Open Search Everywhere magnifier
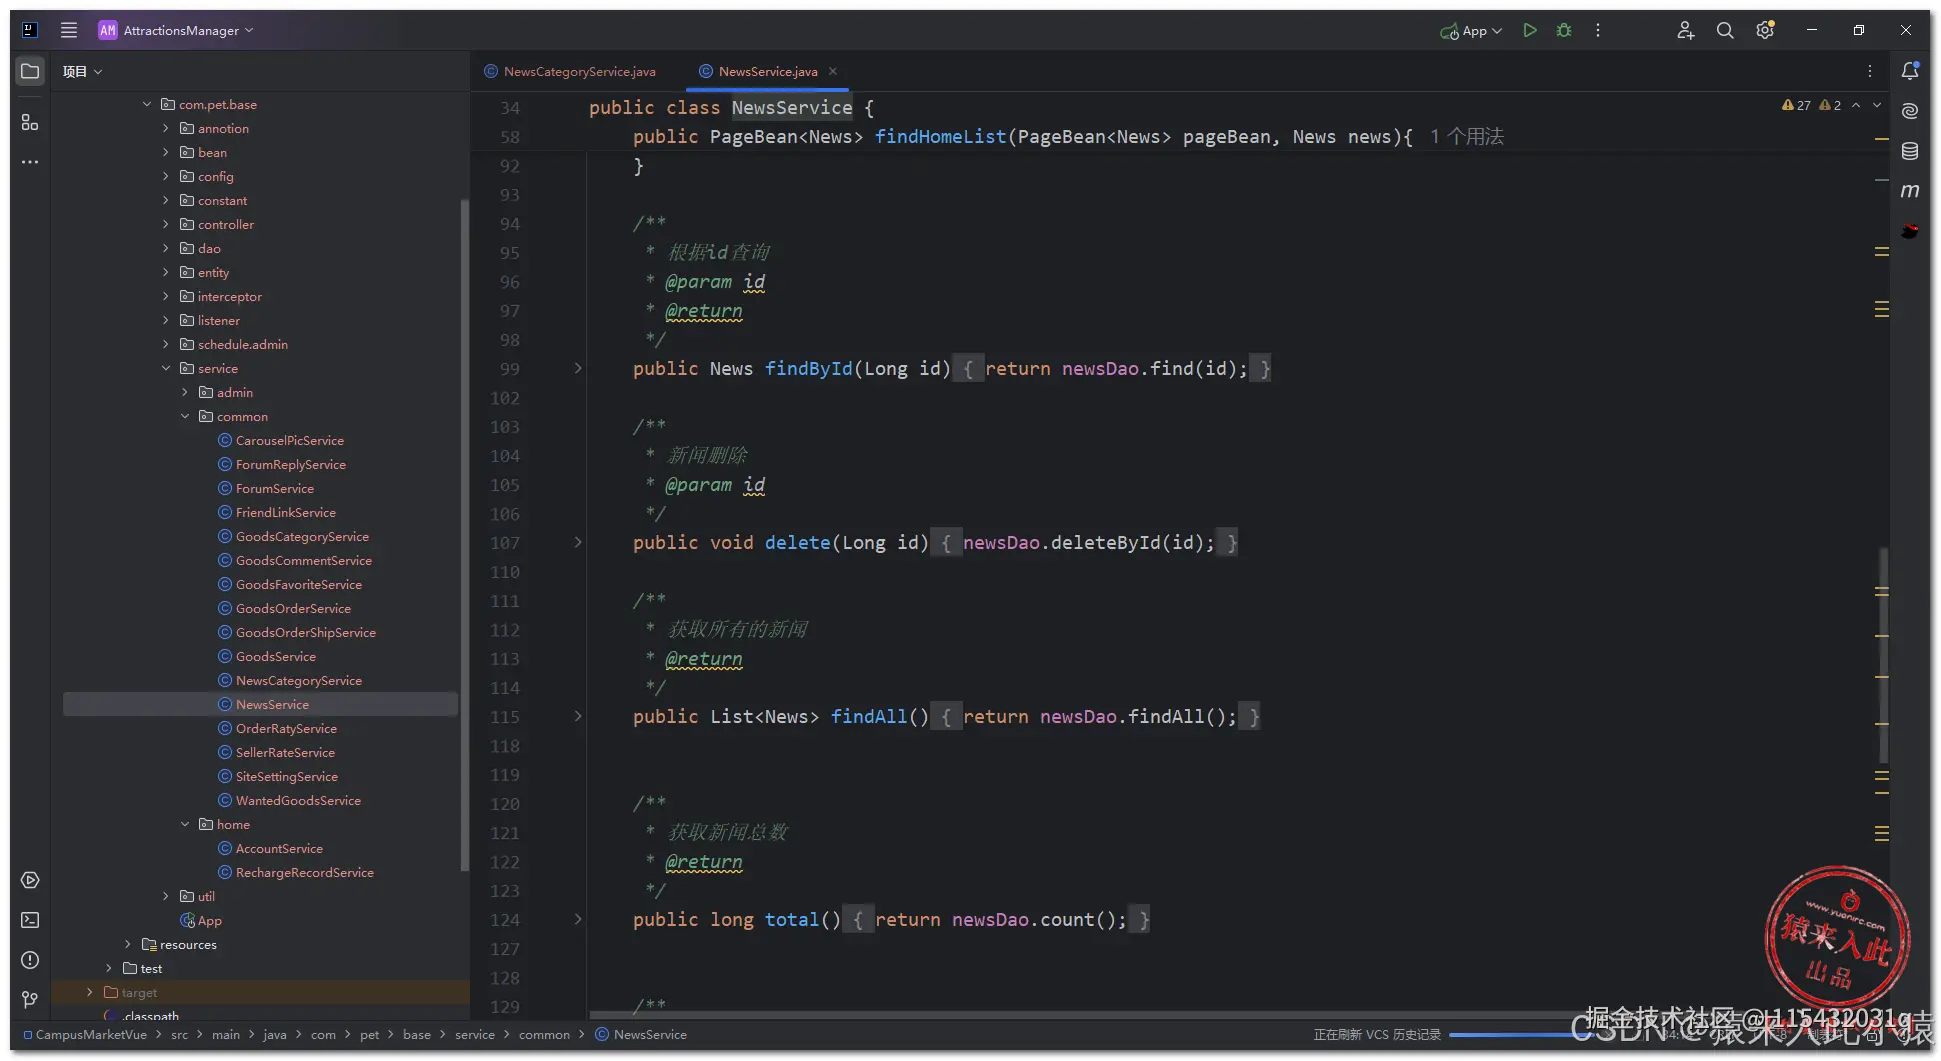The width and height of the screenshot is (1941, 1061). tap(1725, 30)
